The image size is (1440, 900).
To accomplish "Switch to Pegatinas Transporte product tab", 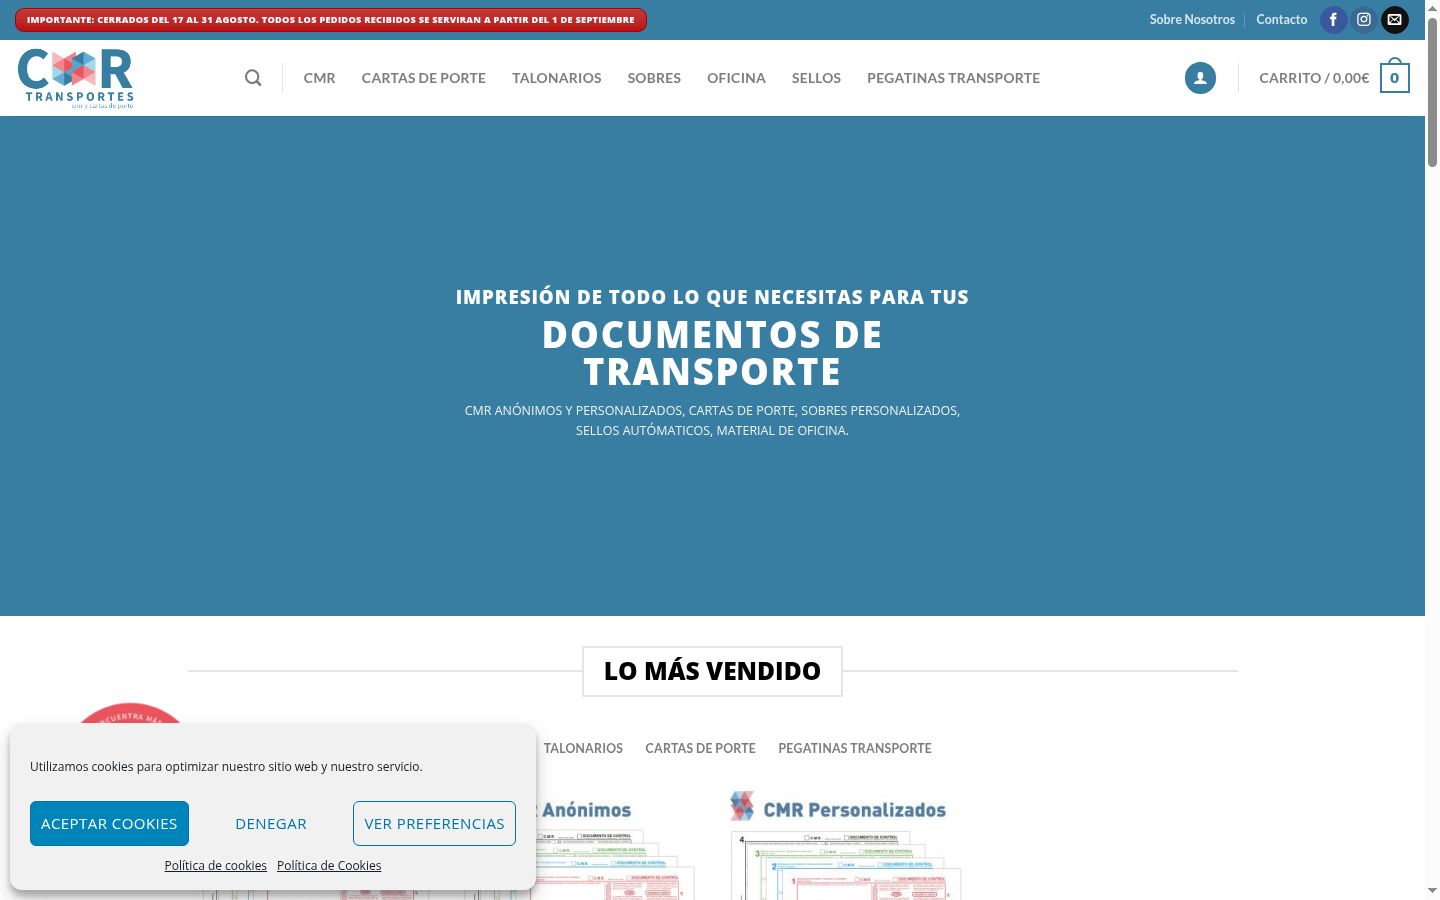I will 855,748.
